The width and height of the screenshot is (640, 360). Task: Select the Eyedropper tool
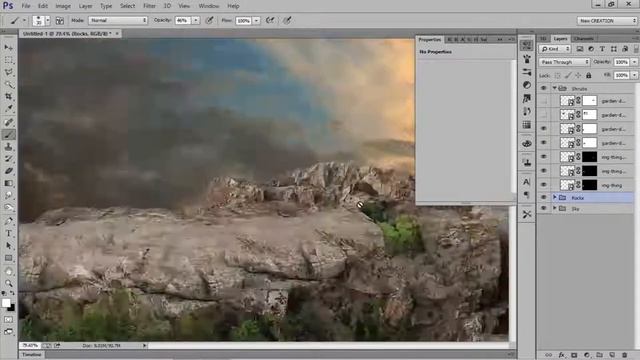pyautogui.click(x=9, y=109)
